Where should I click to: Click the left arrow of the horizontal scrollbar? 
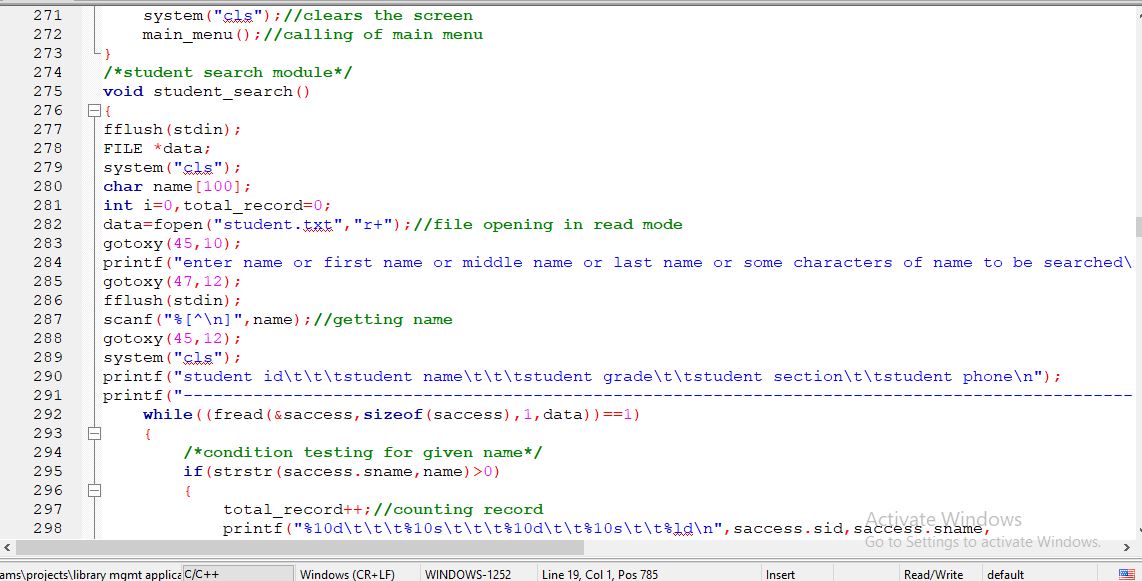(7, 547)
